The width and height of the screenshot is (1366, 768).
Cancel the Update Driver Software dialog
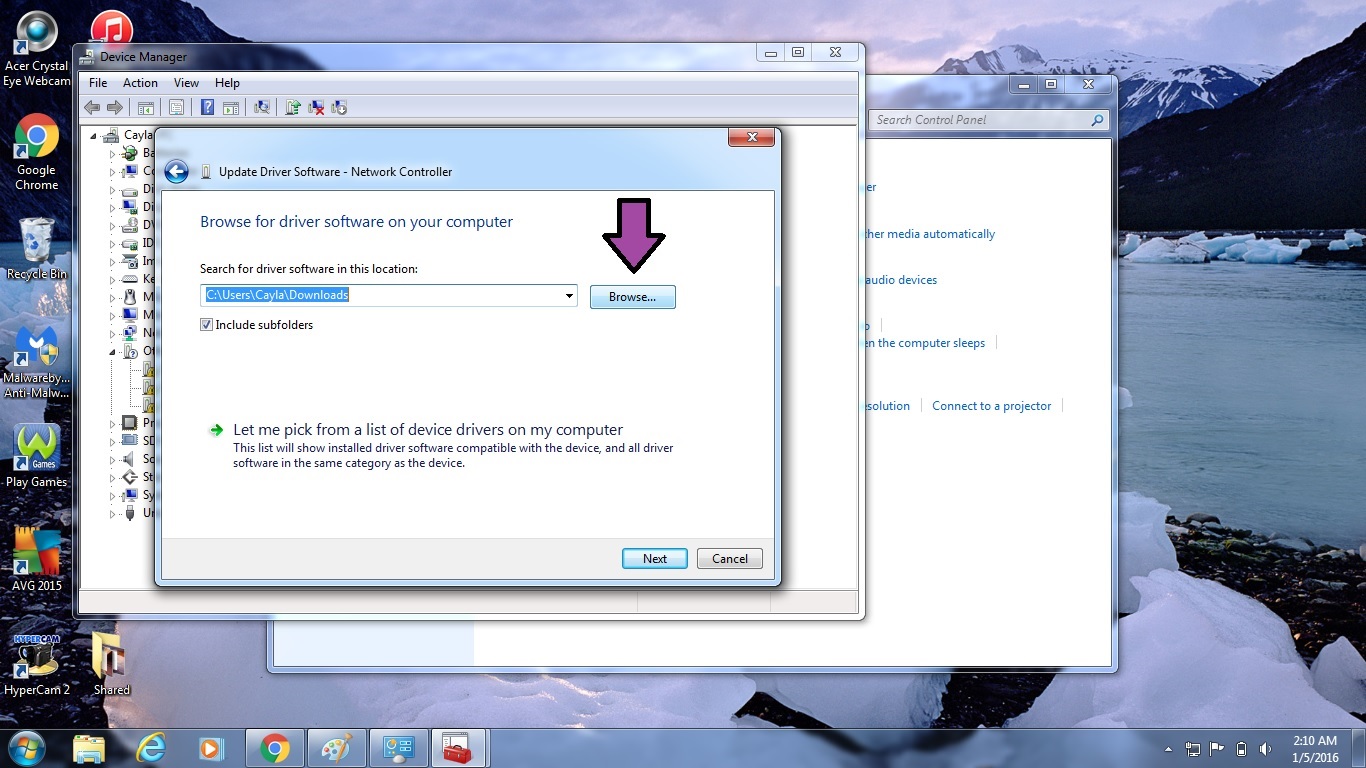tap(730, 558)
